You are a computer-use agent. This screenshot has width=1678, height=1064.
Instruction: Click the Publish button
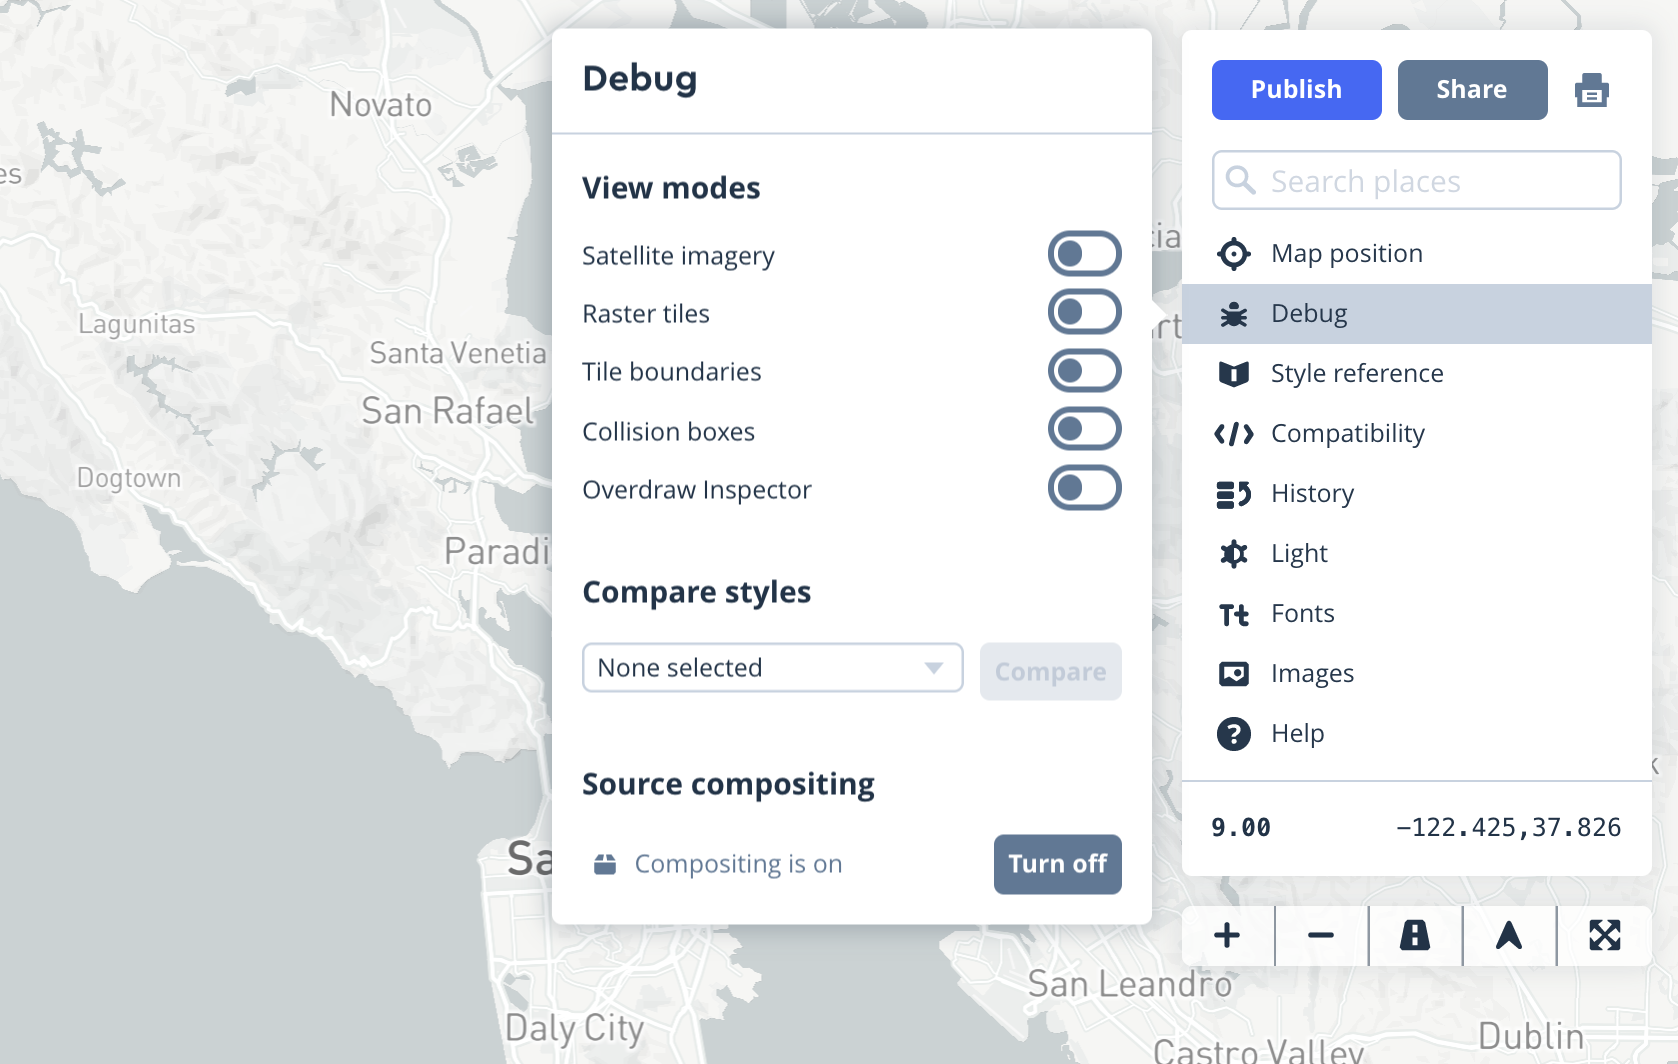click(1296, 90)
